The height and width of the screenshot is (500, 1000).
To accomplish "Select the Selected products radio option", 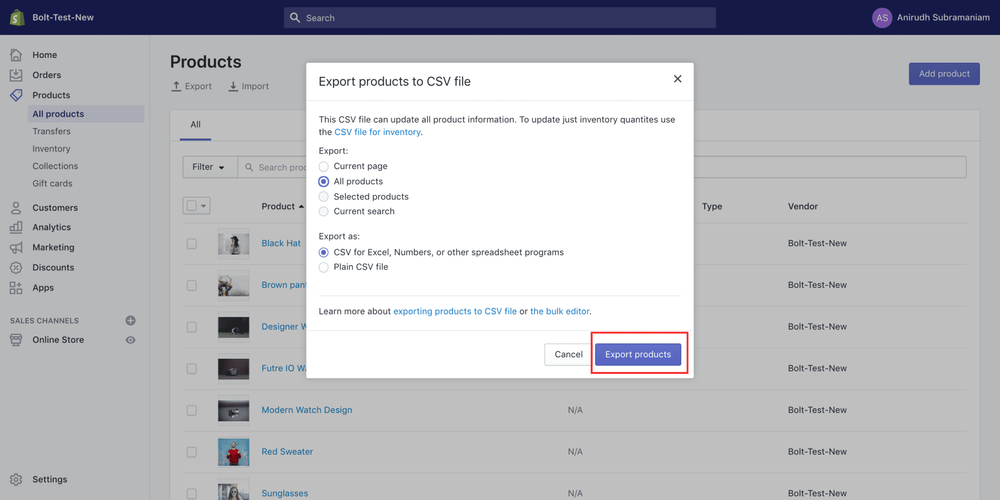I will 324,196.
